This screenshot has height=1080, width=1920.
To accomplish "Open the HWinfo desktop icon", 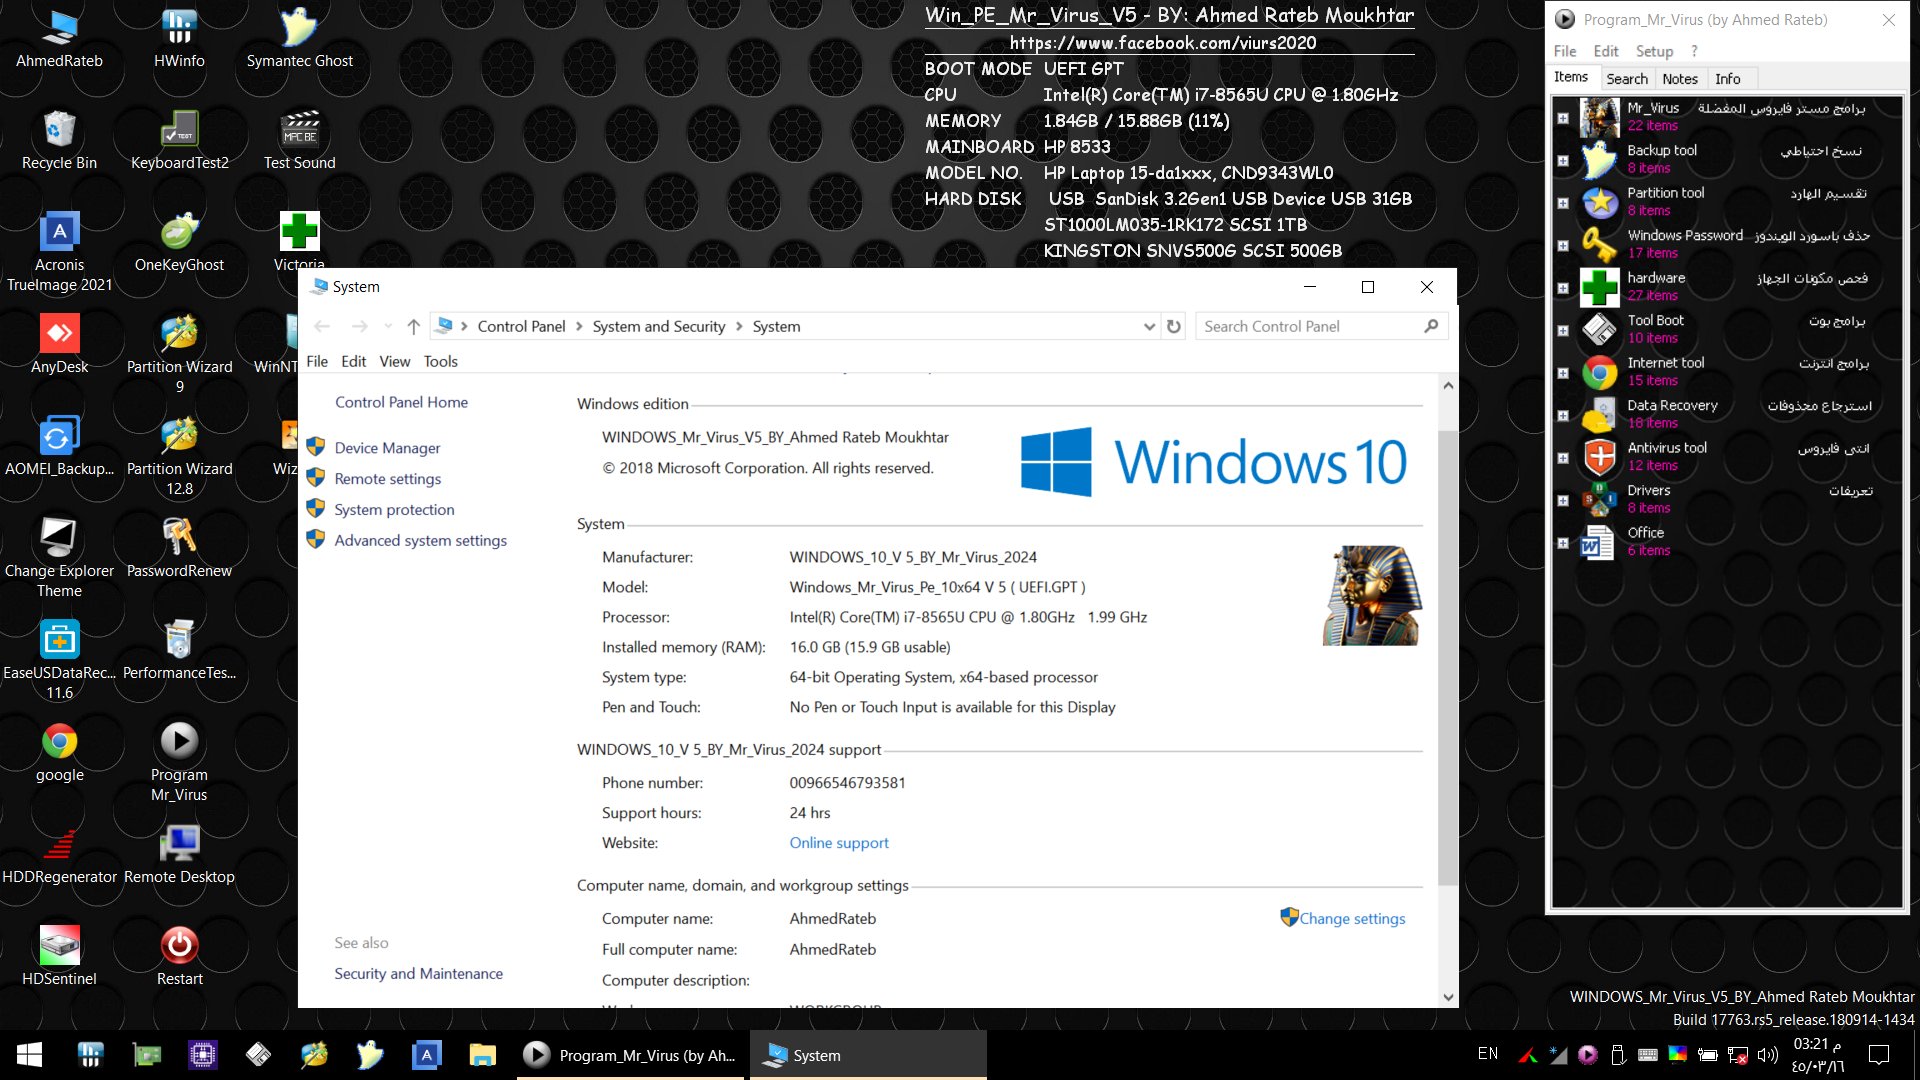I will click(x=179, y=39).
